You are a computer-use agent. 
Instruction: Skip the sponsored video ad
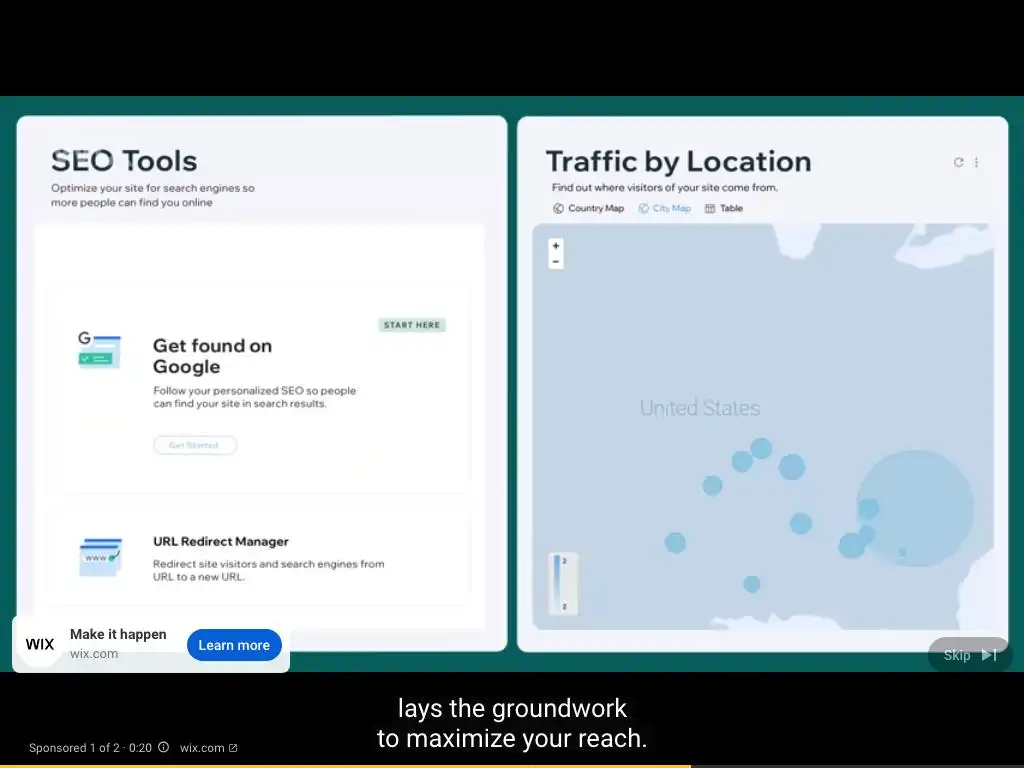click(x=969, y=655)
